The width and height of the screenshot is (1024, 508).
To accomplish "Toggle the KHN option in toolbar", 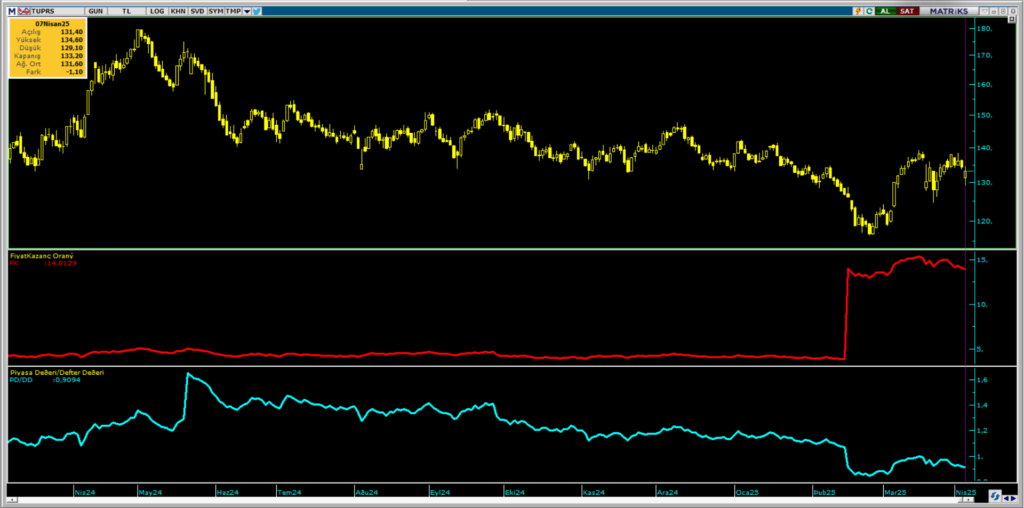I will point(177,10).
